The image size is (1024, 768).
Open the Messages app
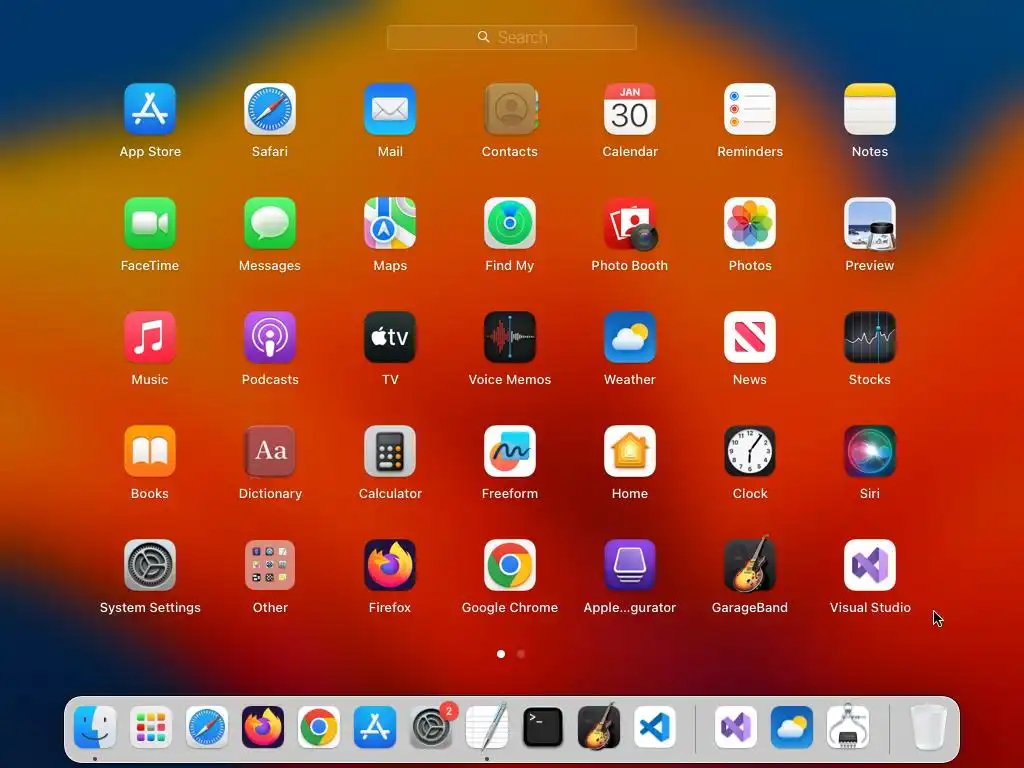[x=270, y=223]
